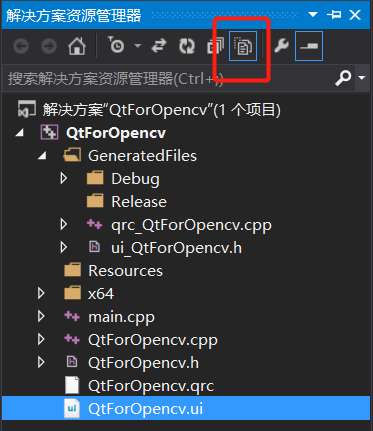Expand qrc_QtForOpencv.cpp node
This screenshot has width=373, height=431.
tap(63, 225)
